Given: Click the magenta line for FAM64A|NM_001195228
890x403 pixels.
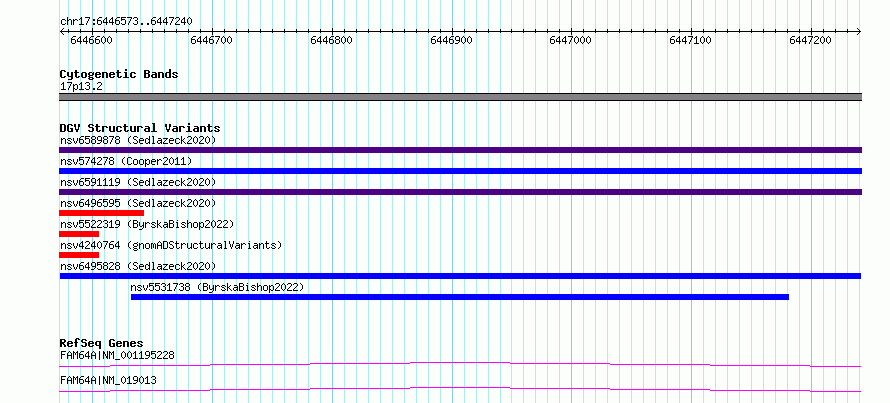Looking at the screenshot, I should point(460,364).
